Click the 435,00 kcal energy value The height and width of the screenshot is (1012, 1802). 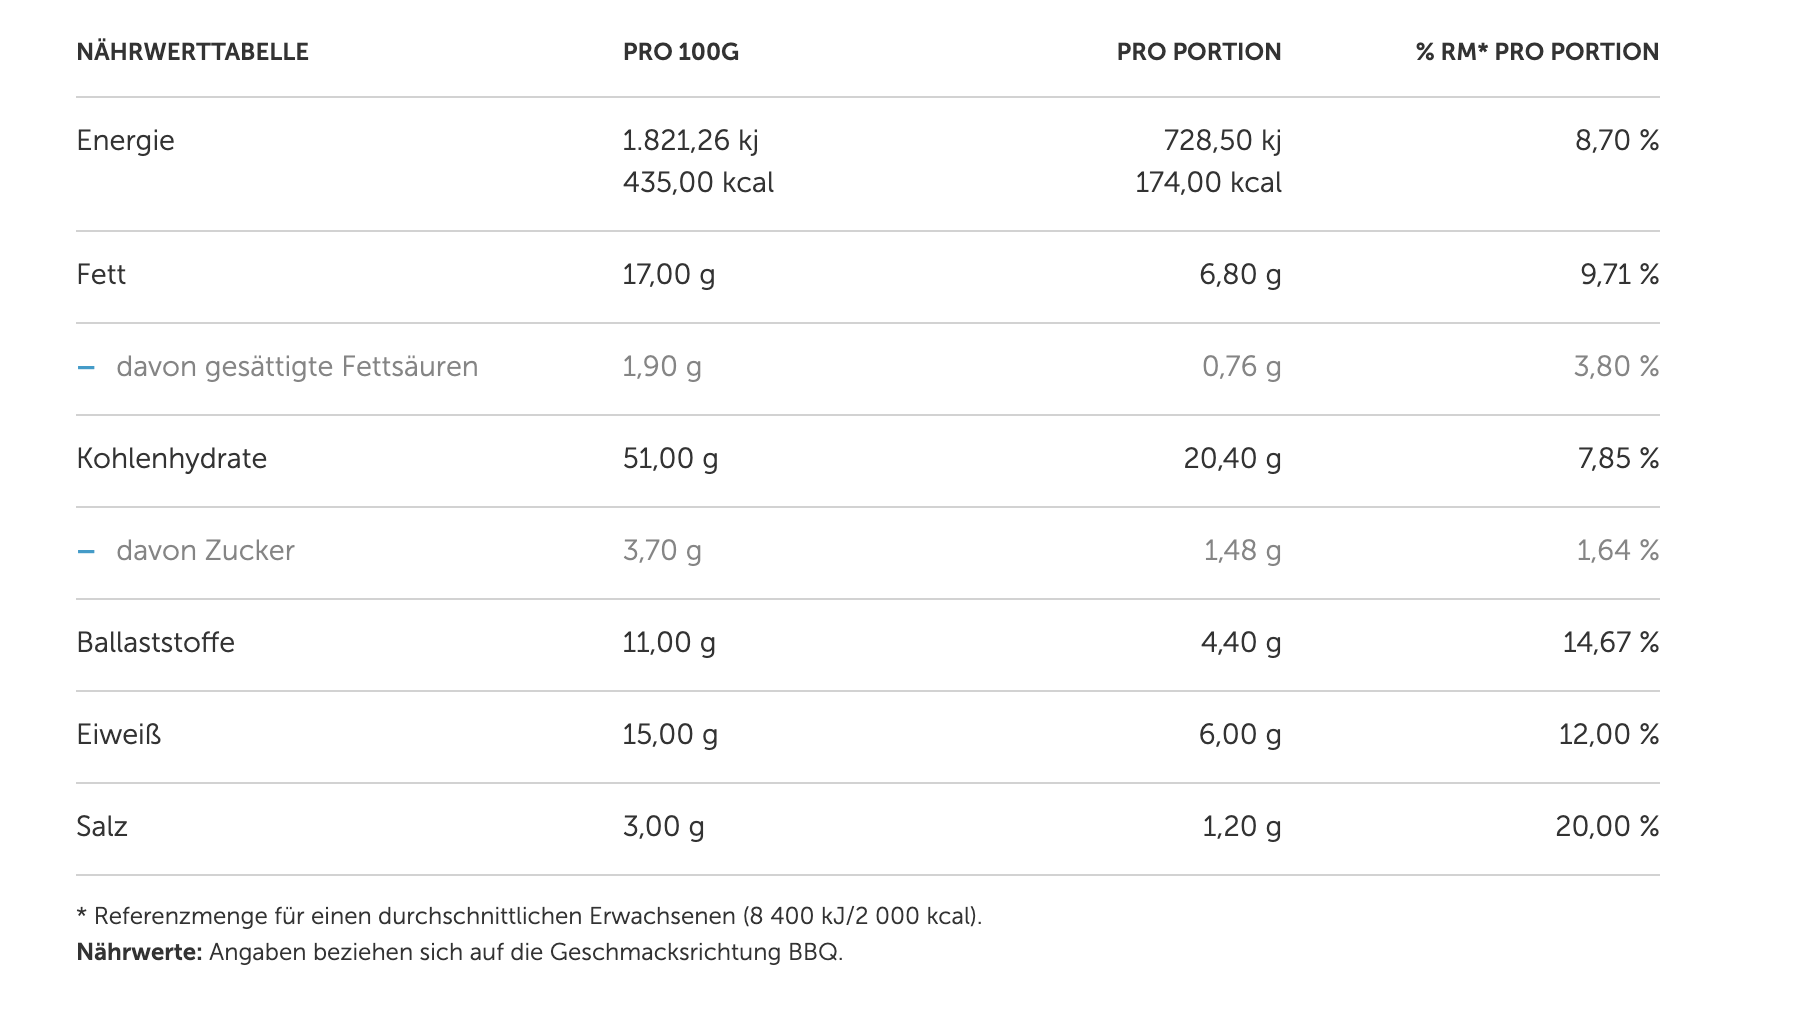tap(698, 183)
